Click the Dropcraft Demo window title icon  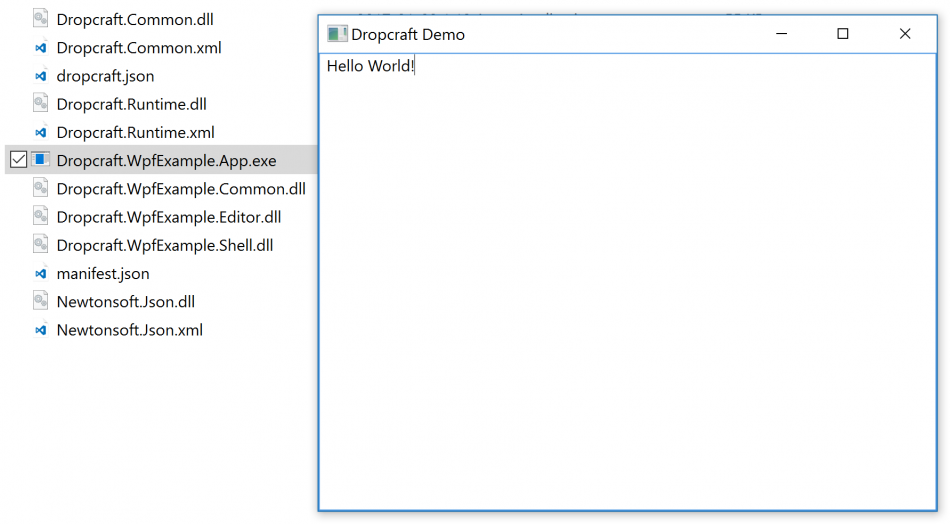coord(337,34)
